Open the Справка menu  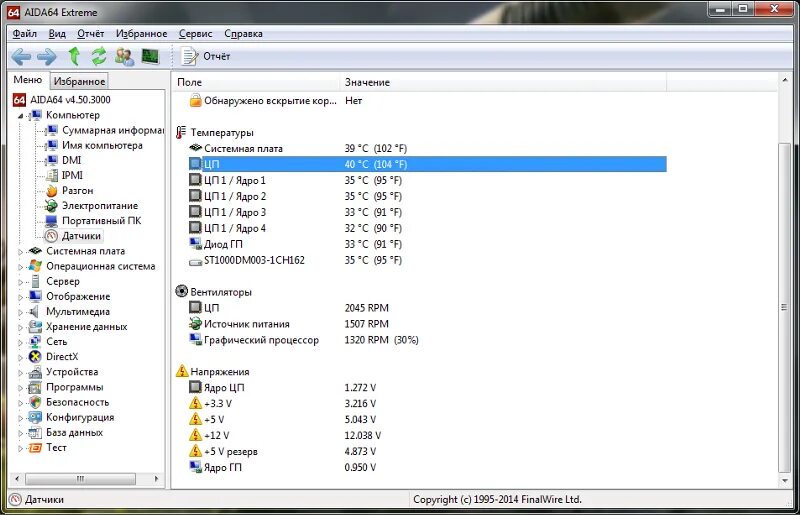point(243,34)
